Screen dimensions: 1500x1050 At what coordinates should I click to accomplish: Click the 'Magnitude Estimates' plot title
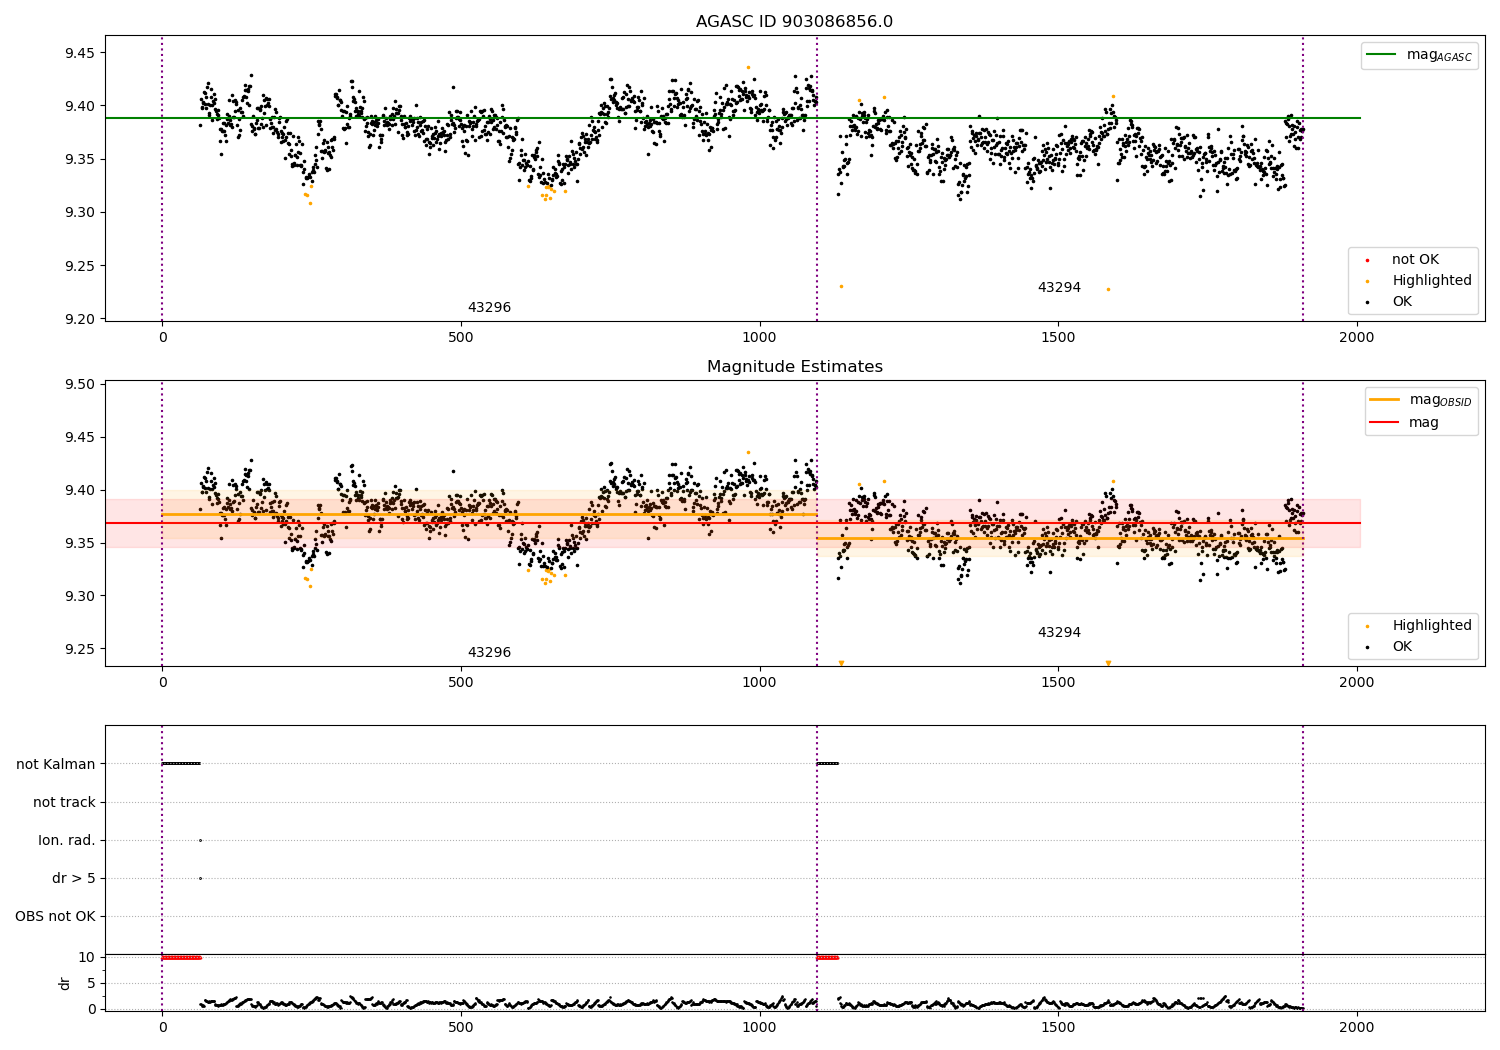tap(794, 367)
